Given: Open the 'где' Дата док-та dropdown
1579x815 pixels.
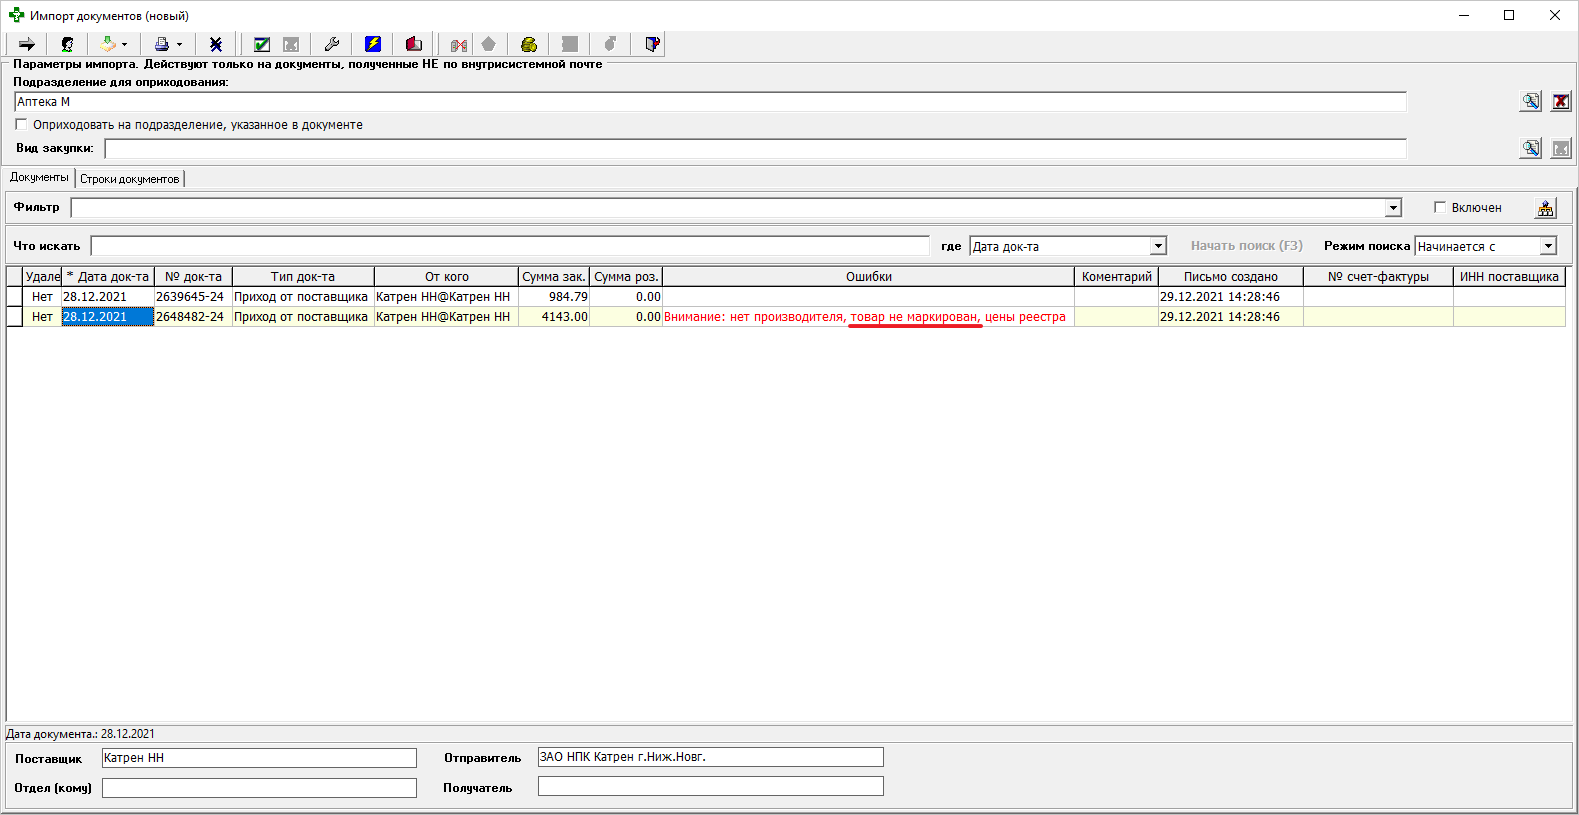Looking at the screenshot, I should [1158, 246].
